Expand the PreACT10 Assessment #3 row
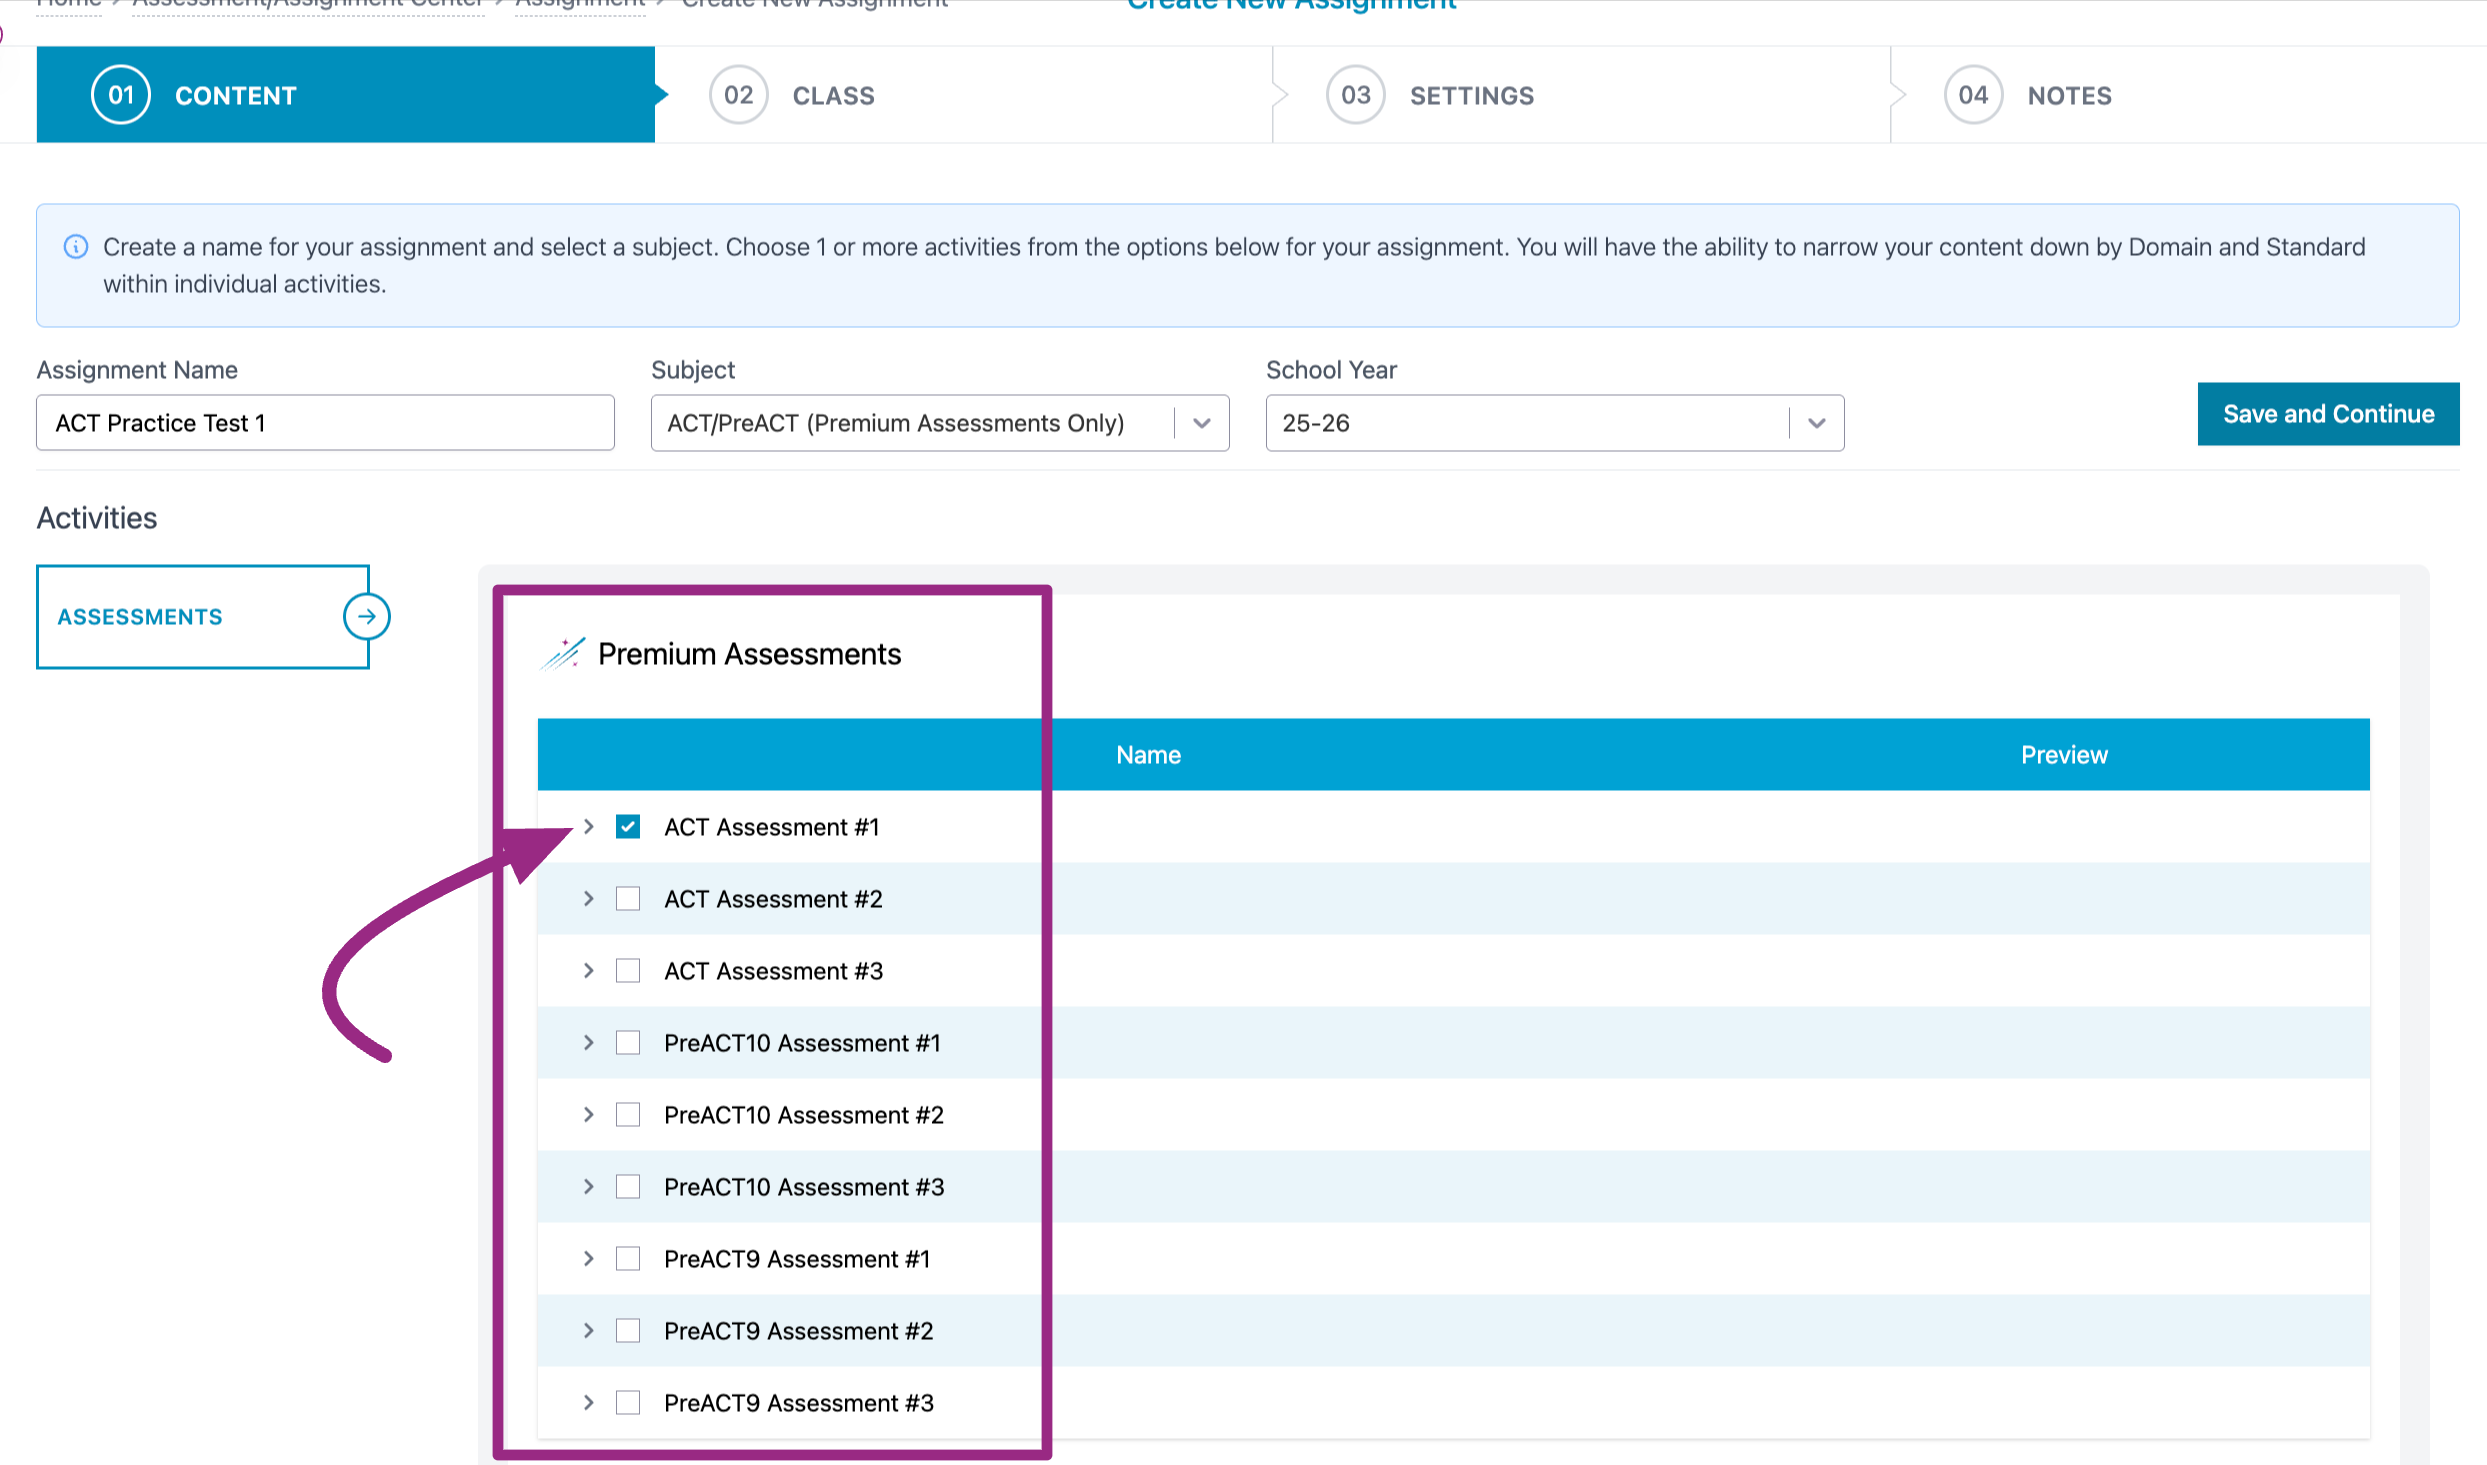The width and height of the screenshot is (2487, 1465). 589,1187
